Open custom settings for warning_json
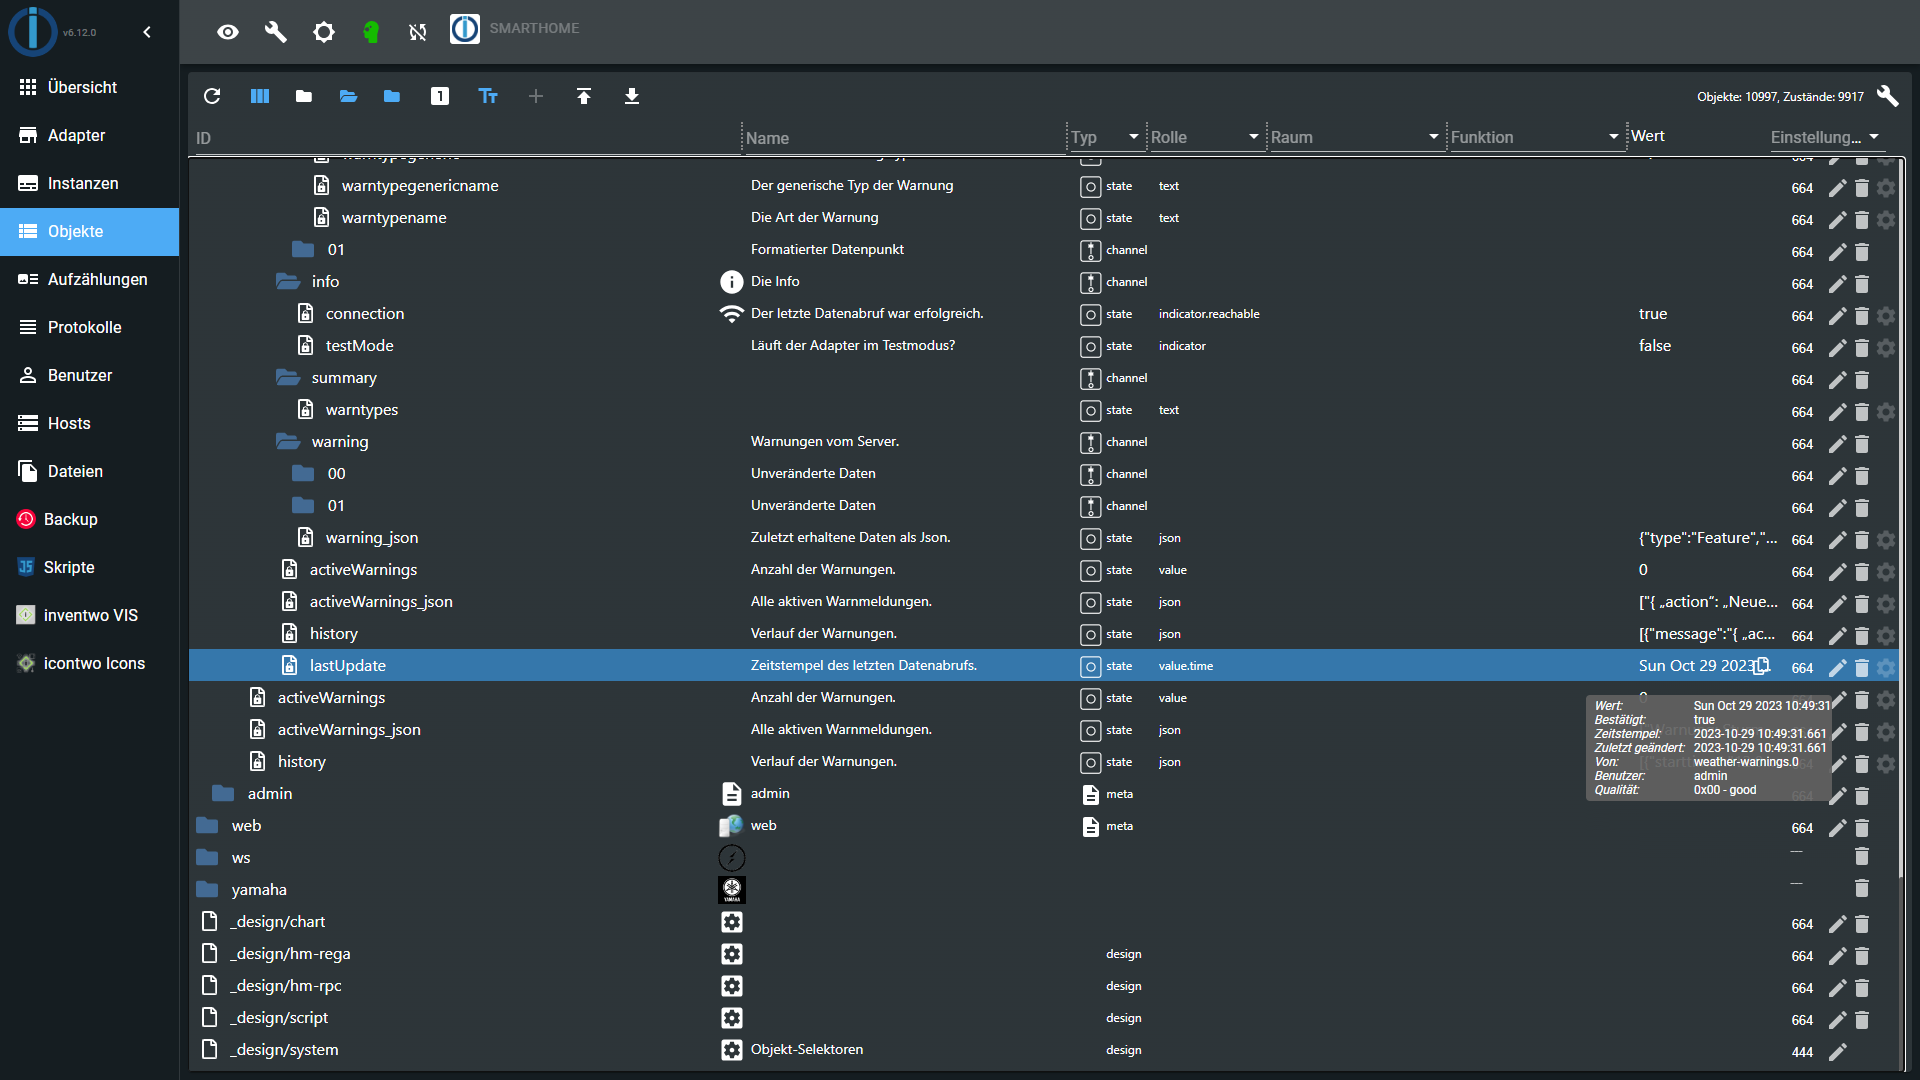 click(x=1886, y=539)
